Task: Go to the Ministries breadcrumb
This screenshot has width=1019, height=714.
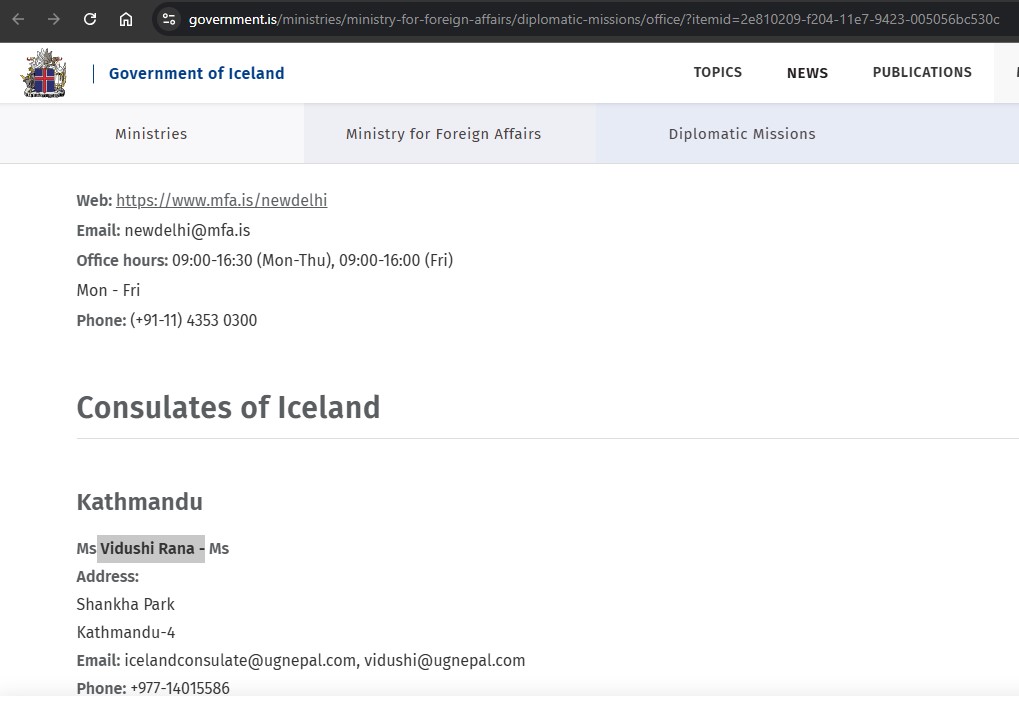Action: pyautogui.click(x=151, y=134)
